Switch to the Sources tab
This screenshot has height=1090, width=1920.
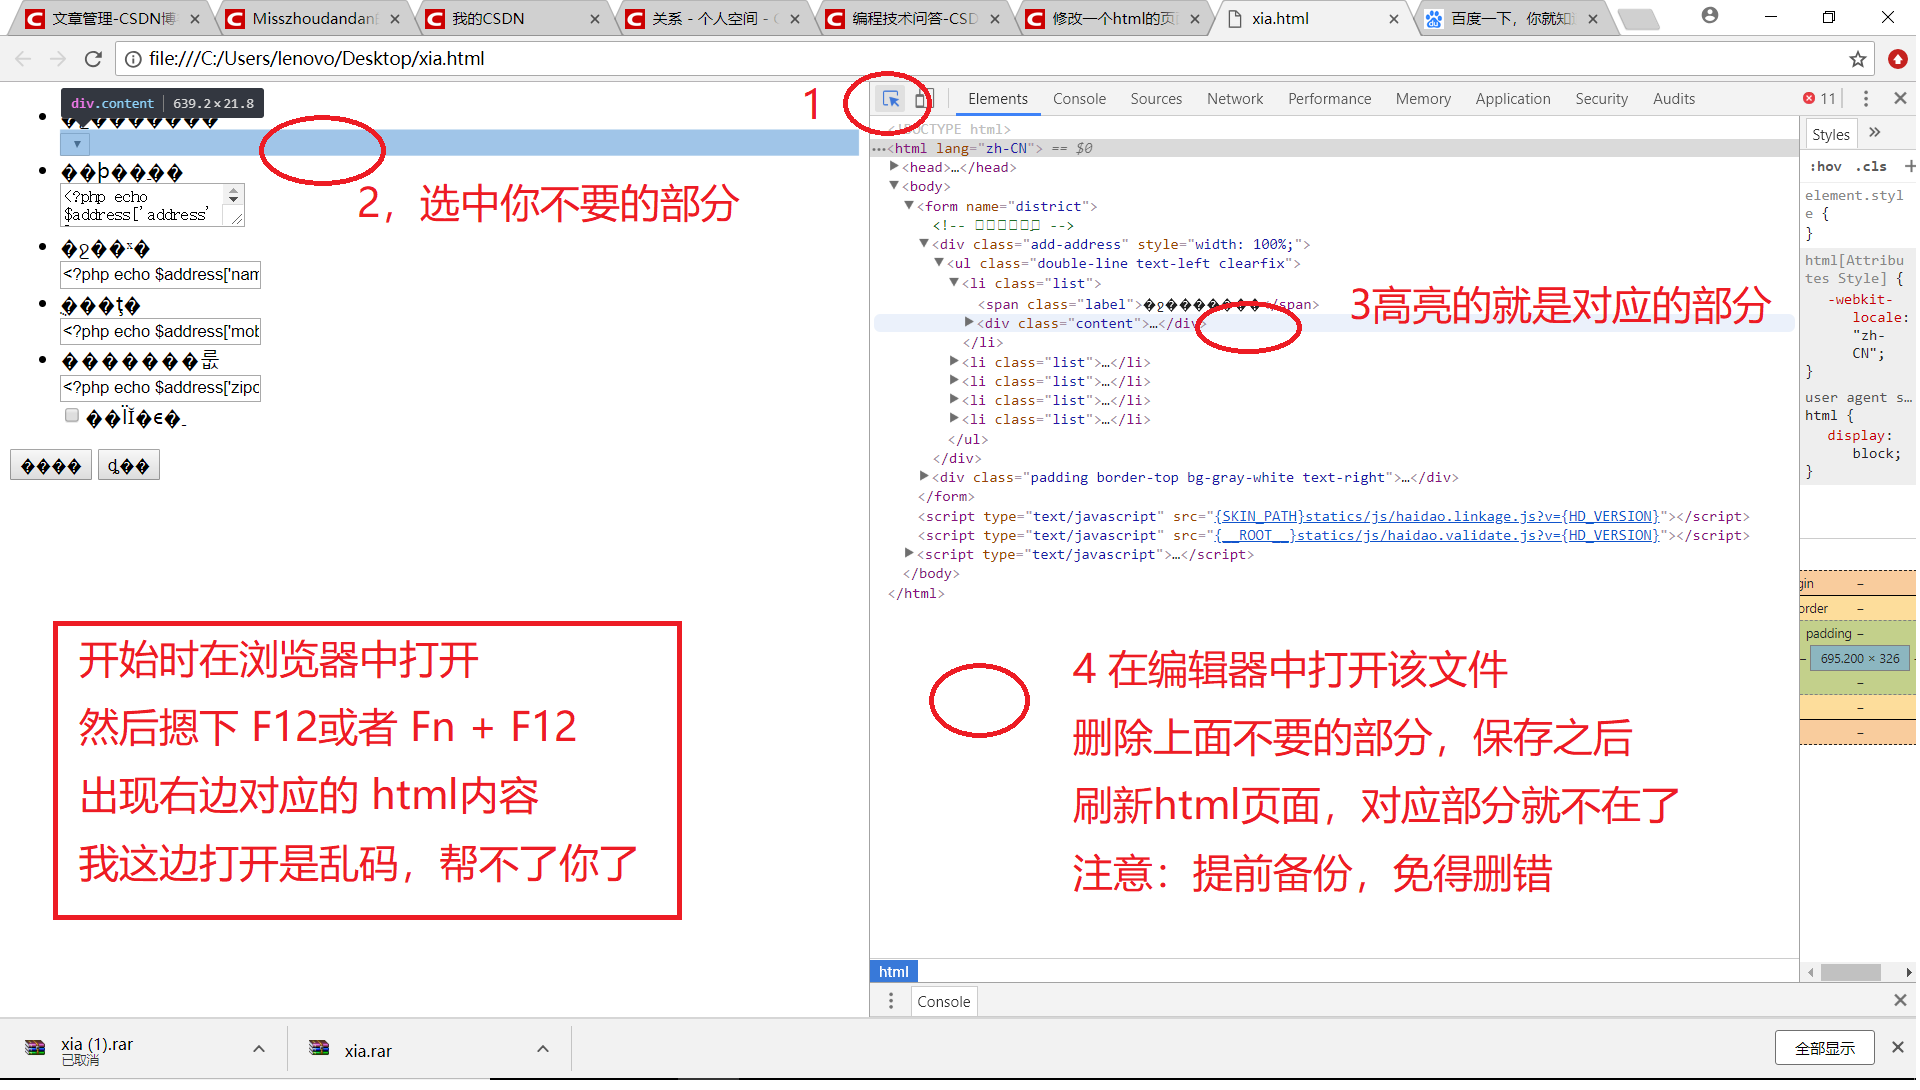[1156, 99]
